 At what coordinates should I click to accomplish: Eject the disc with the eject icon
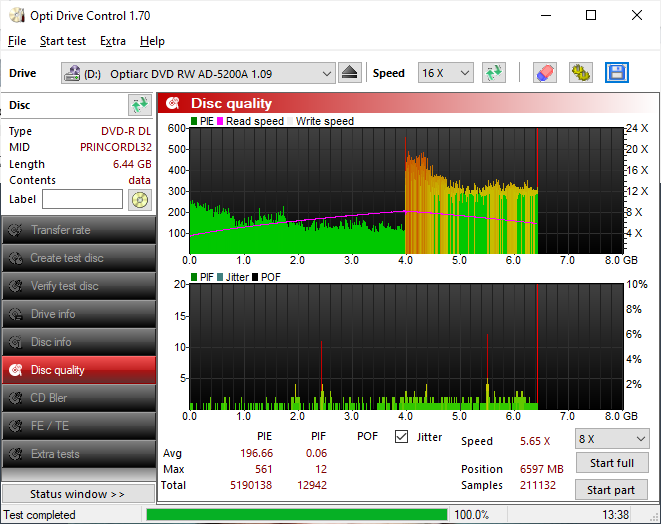[x=349, y=73]
